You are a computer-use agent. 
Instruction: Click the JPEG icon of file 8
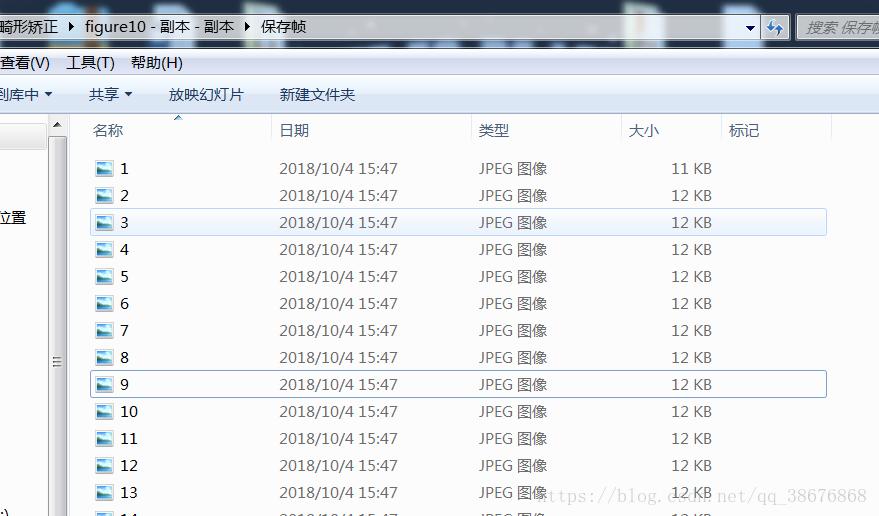coord(104,357)
